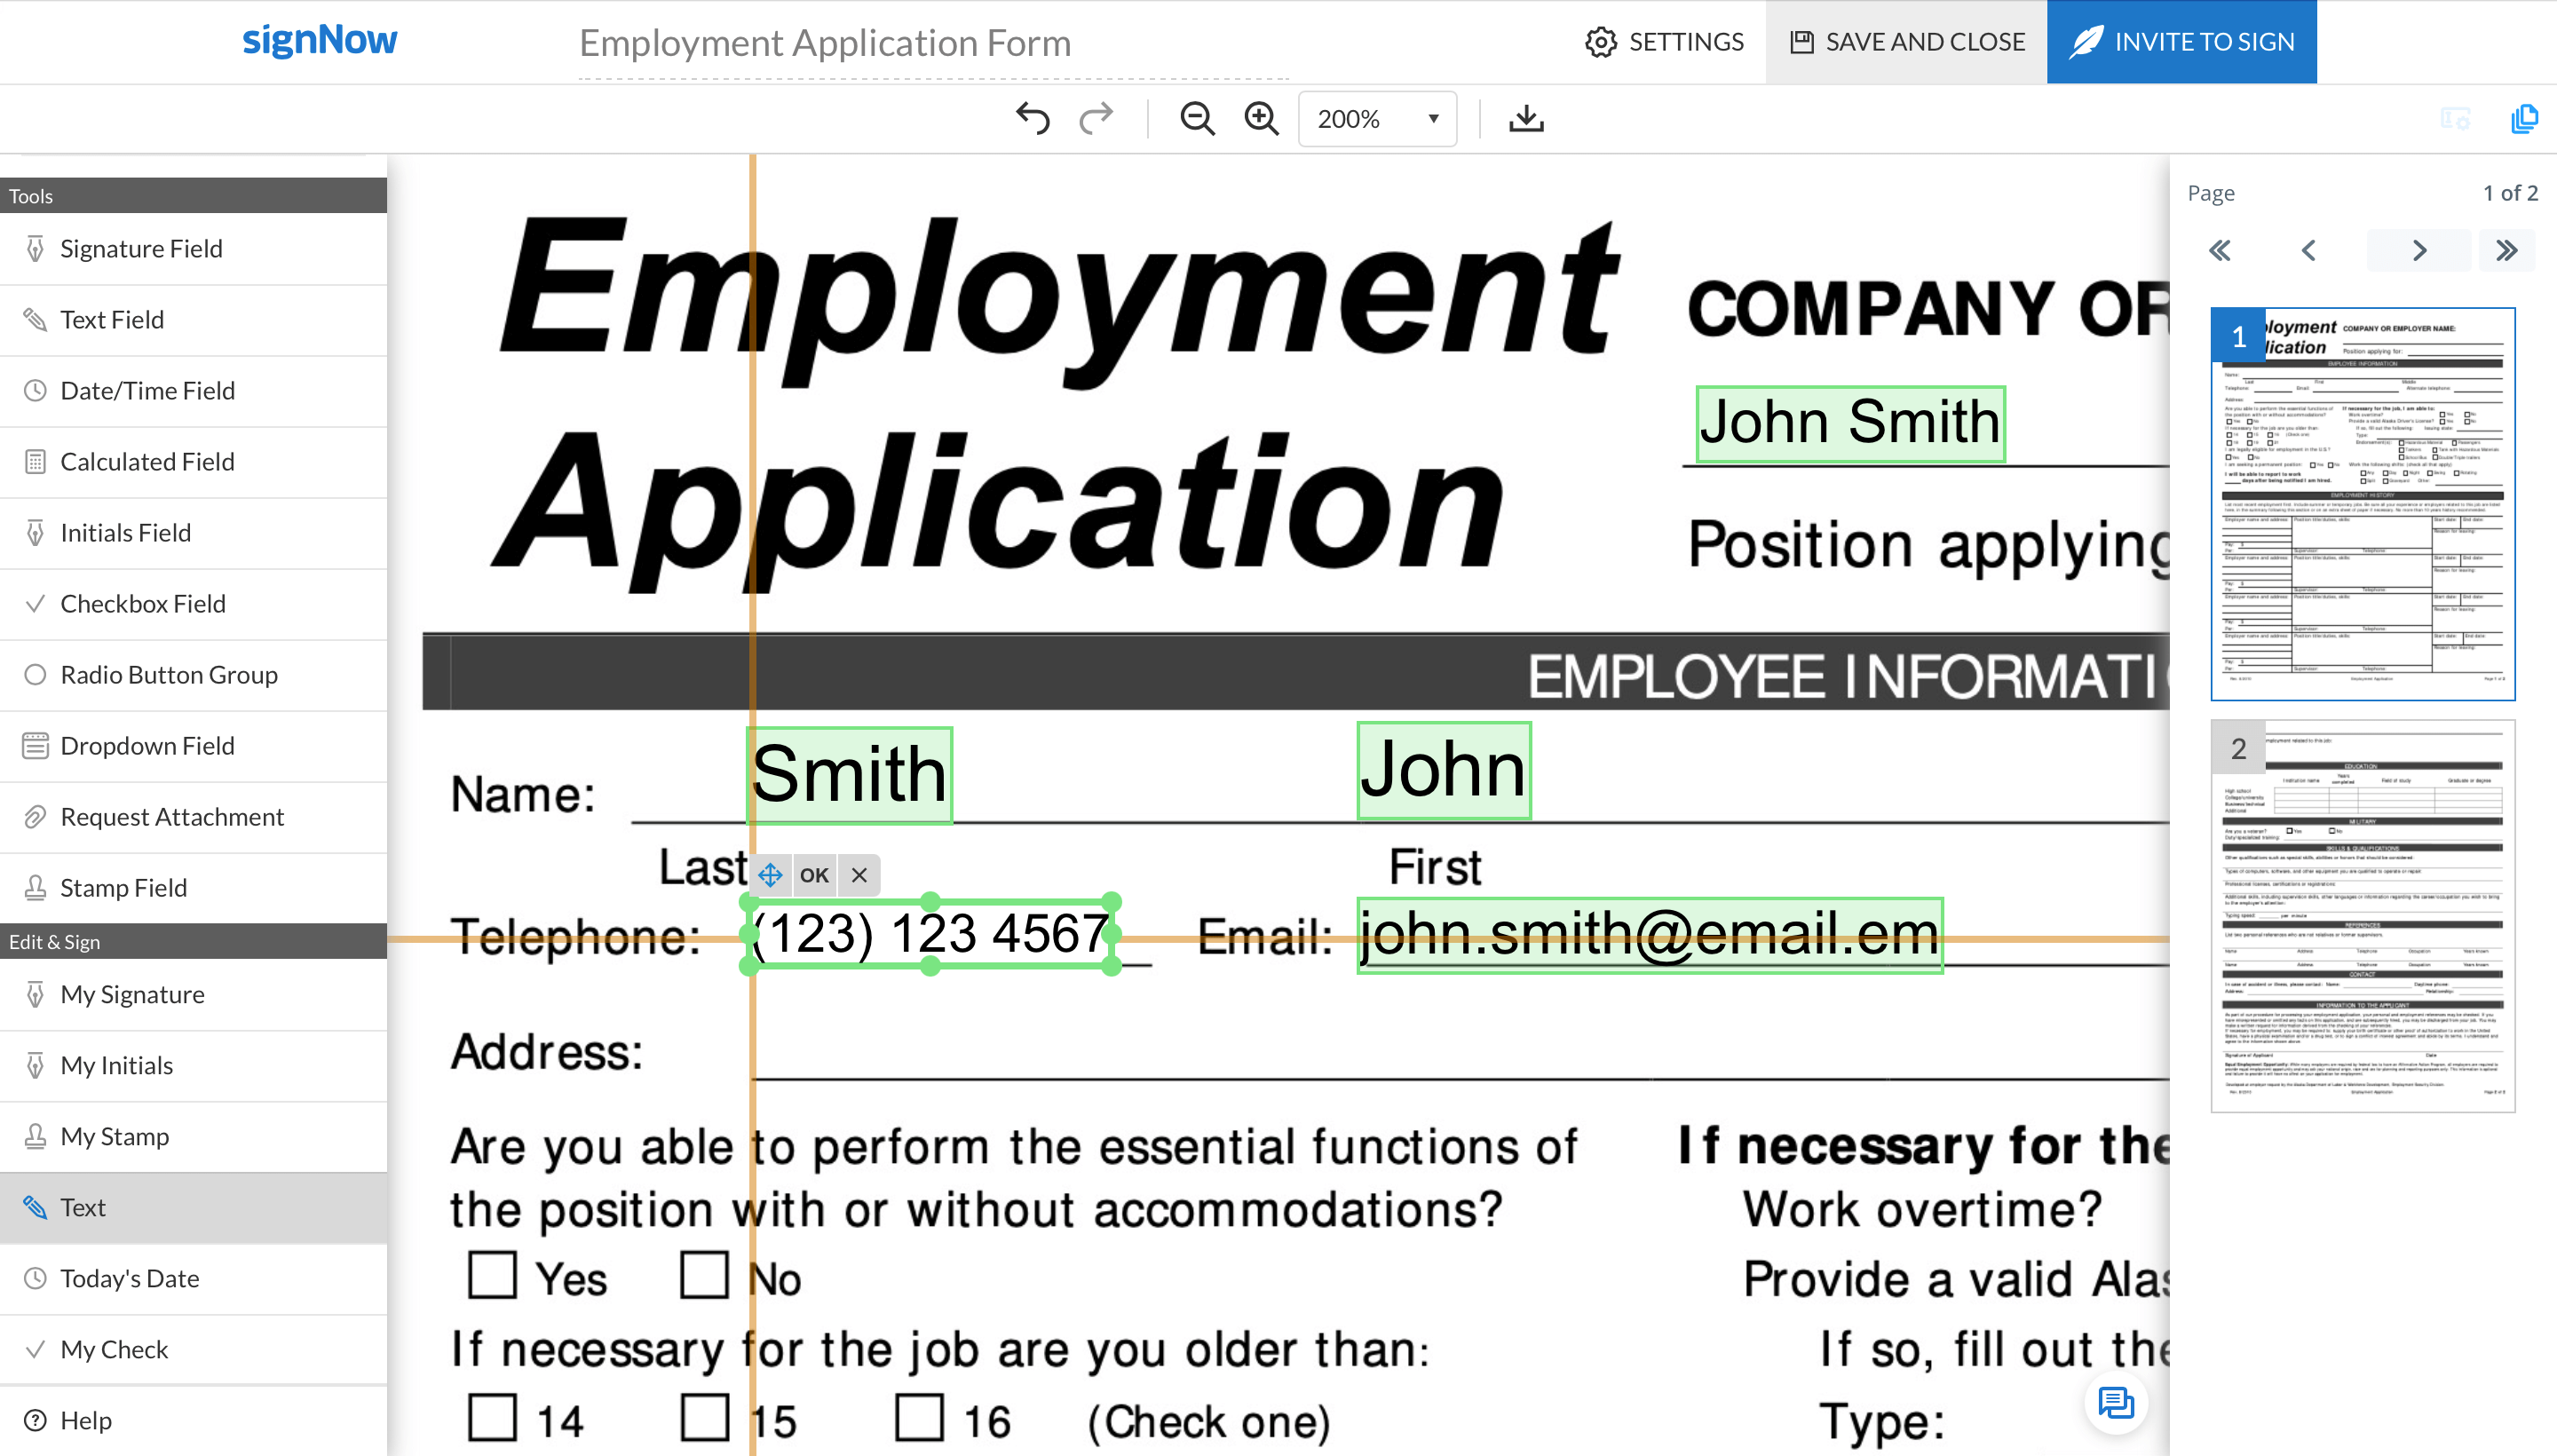Select the Text tool under Edit & Sign

pos(83,1207)
